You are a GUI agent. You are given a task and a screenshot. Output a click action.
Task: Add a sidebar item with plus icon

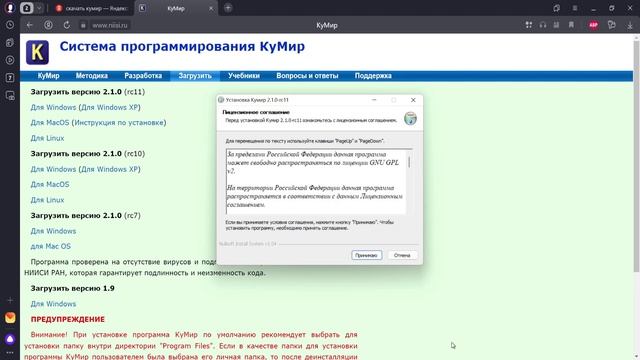(x=10, y=300)
